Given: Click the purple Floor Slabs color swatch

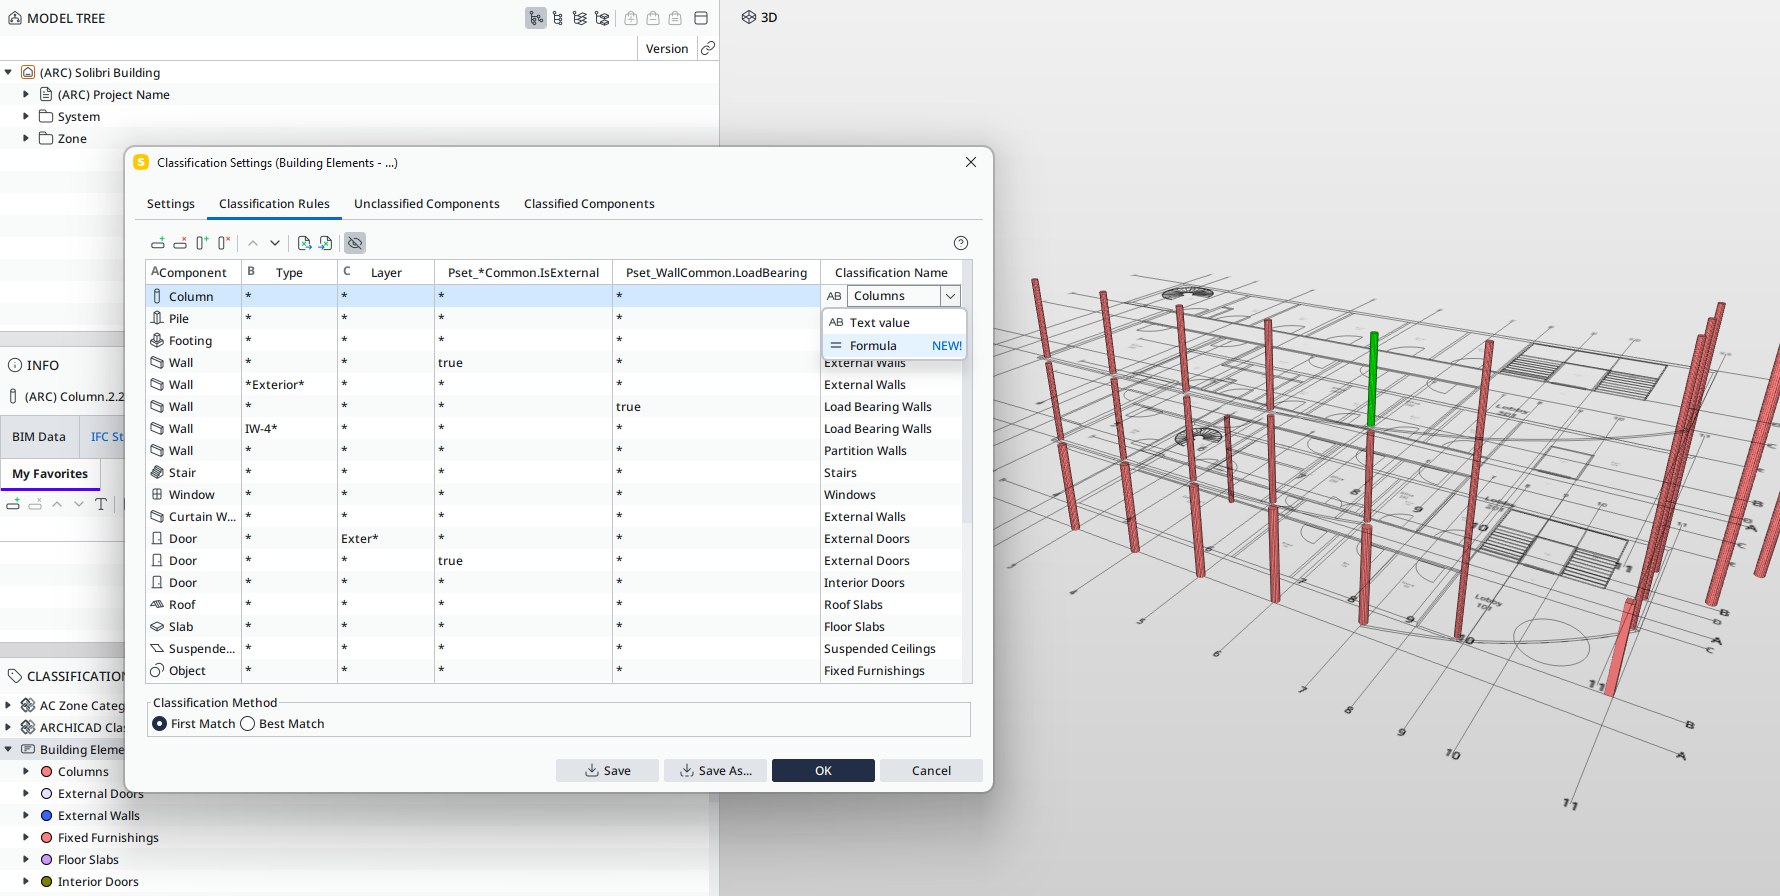Looking at the screenshot, I should 46,859.
